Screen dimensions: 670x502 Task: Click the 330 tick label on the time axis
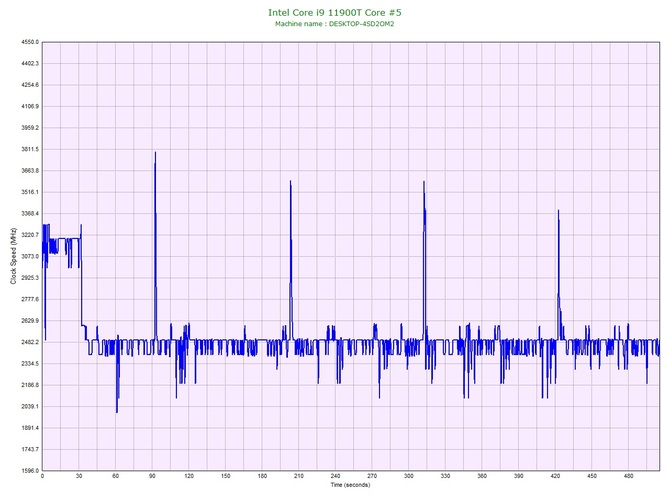pyautogui.click(x=445, y=476)
